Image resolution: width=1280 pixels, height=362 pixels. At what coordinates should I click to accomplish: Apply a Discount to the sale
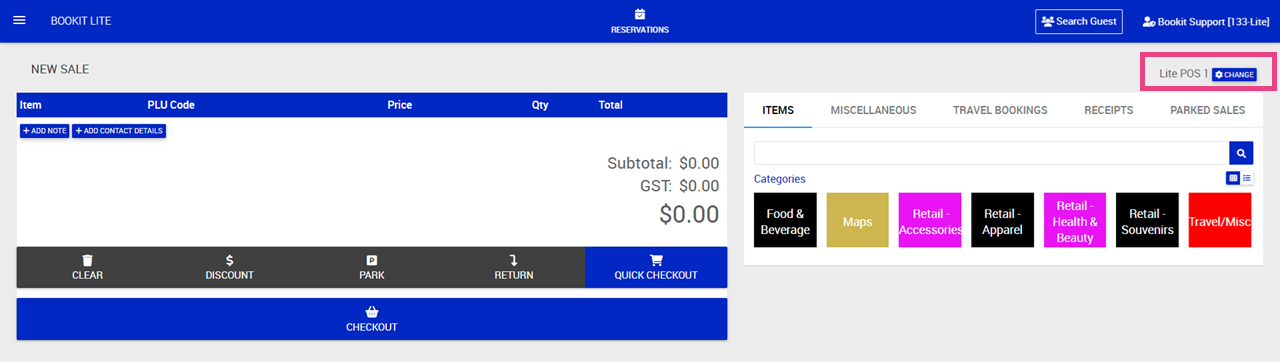point(230,267)
